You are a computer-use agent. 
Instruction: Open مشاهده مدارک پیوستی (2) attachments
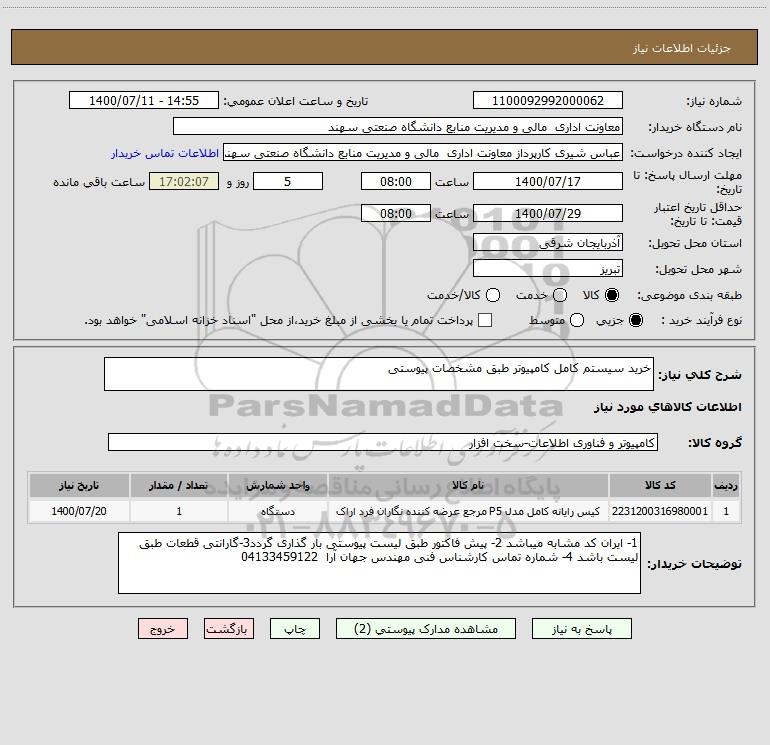point(426,629)
